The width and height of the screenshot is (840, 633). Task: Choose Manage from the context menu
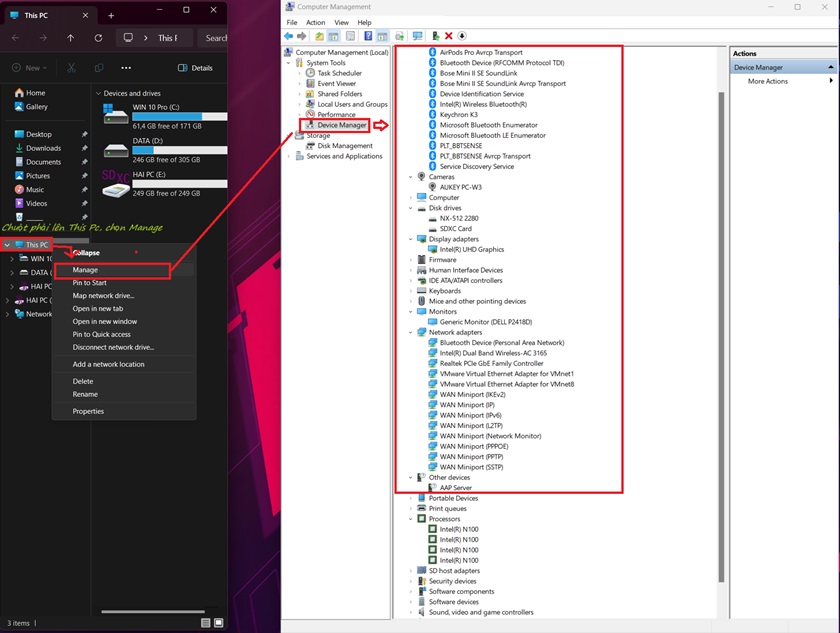(x=85, y=270)
